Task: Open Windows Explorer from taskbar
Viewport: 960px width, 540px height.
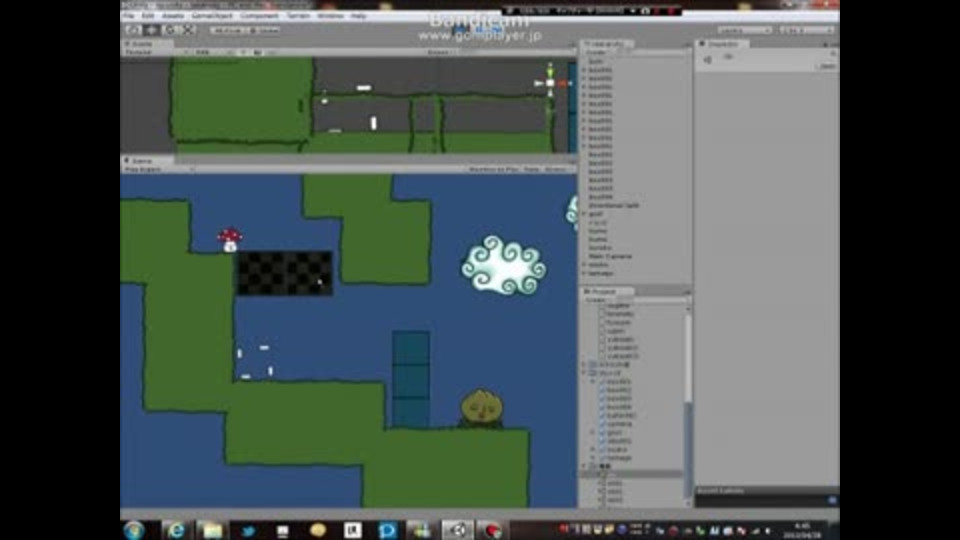Action: click(x=212, y=530)
